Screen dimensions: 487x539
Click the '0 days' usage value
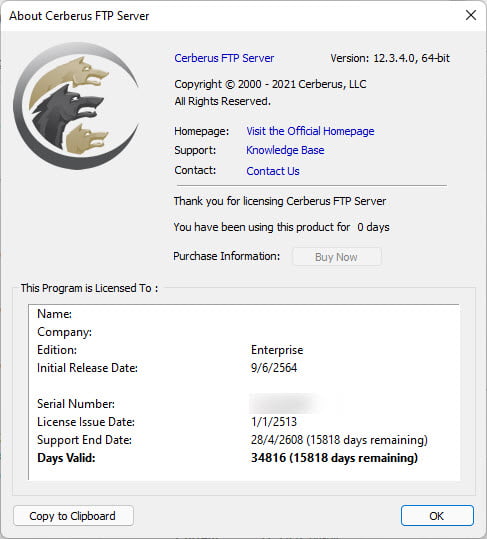tap(373, 227)
